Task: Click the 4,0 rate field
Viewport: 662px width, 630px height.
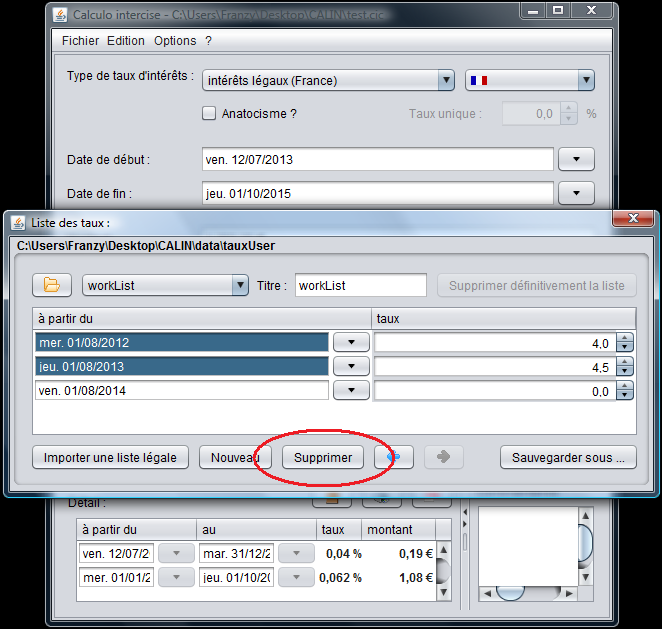Action: [495, 342]
